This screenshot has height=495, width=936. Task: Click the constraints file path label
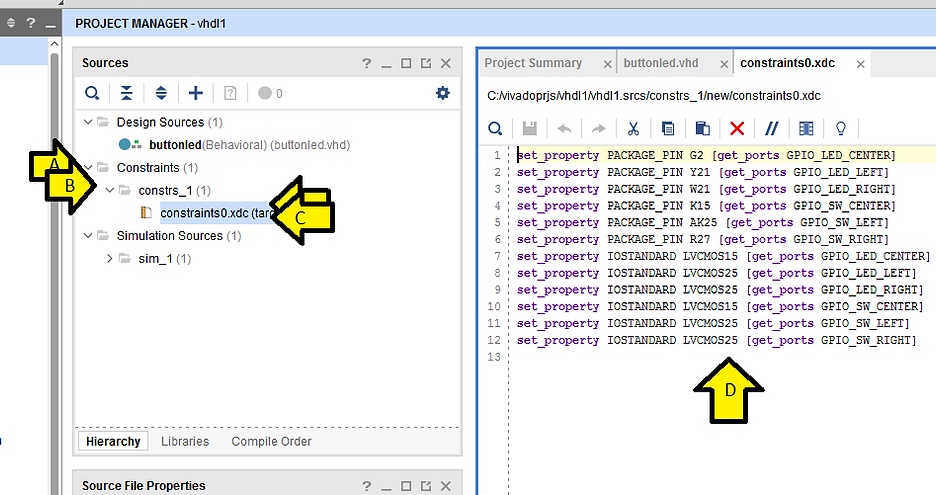point(654,96)
